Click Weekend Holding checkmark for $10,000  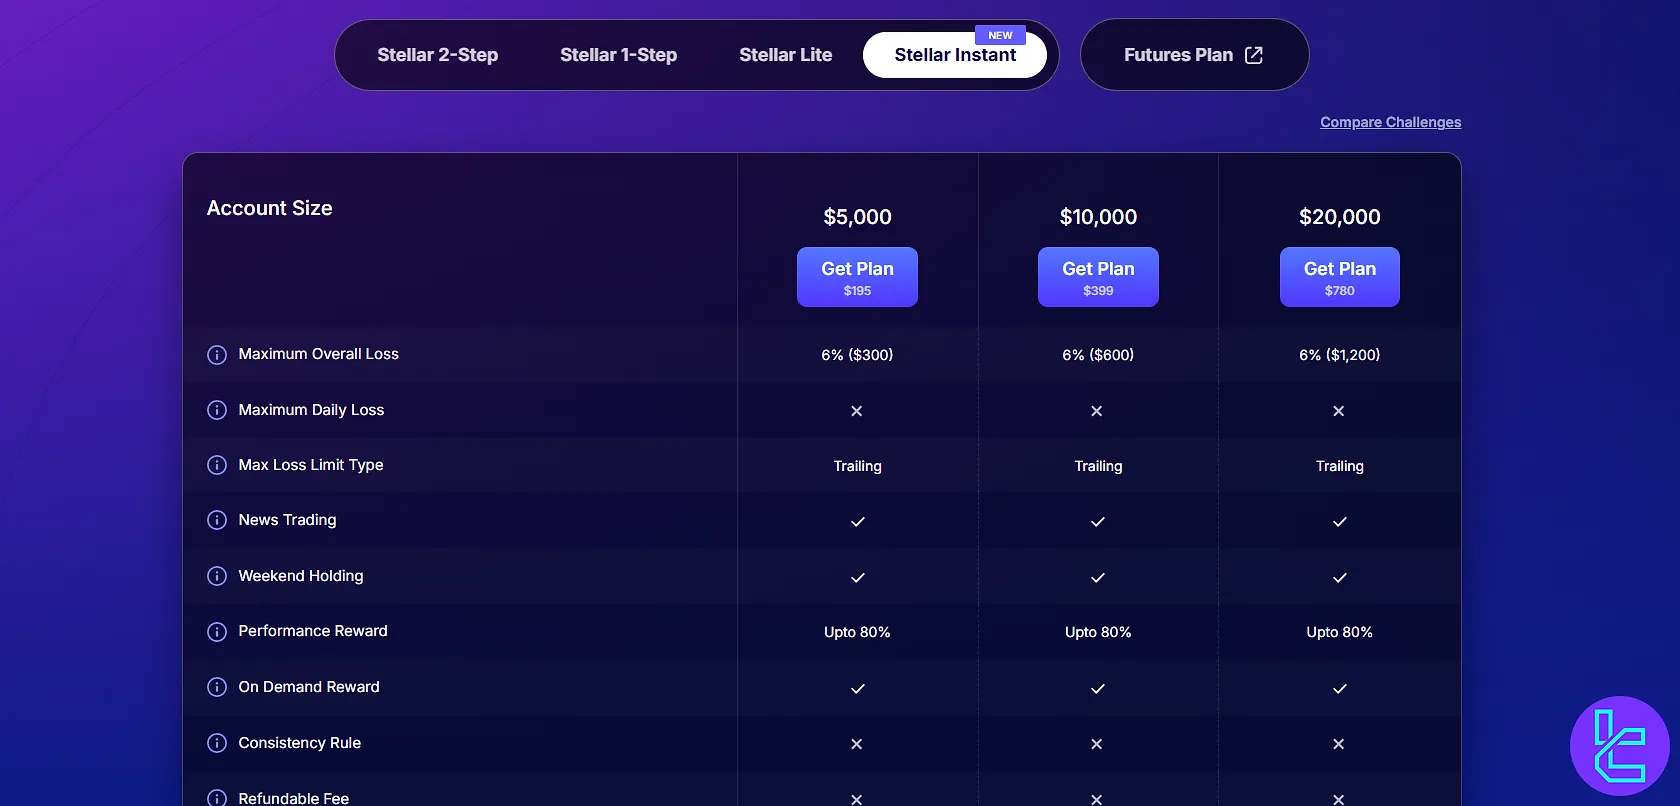click(1098, 578)
